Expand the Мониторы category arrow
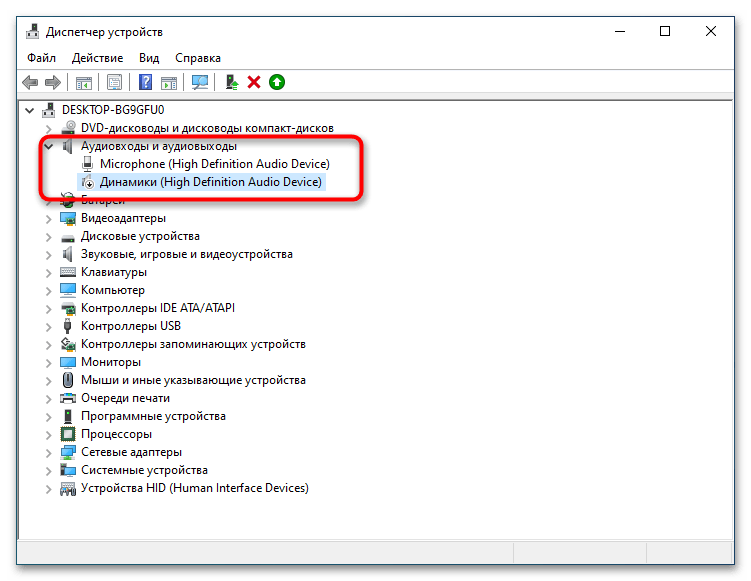The width and height of the screenshot is (751, 581). [x=48, y=363]
